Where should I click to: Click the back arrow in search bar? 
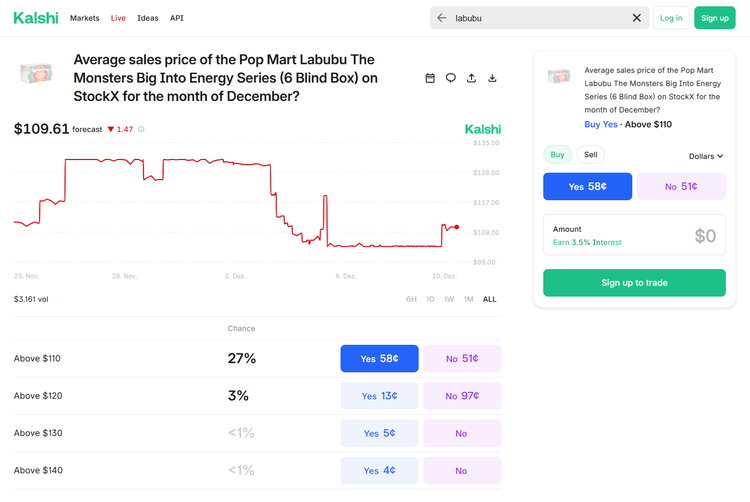click(442, 18)
